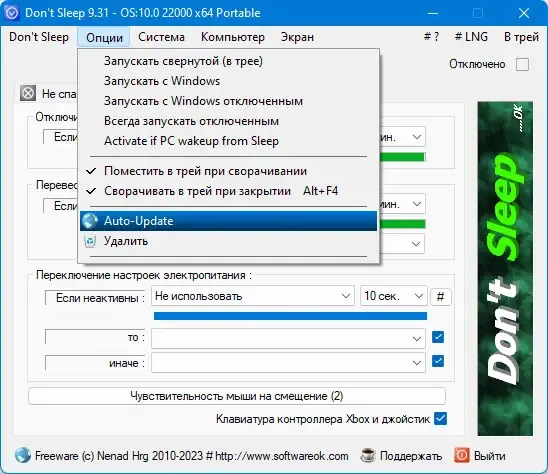
Task: Click the Выйти exit button
Action: (x=480, y=455)
